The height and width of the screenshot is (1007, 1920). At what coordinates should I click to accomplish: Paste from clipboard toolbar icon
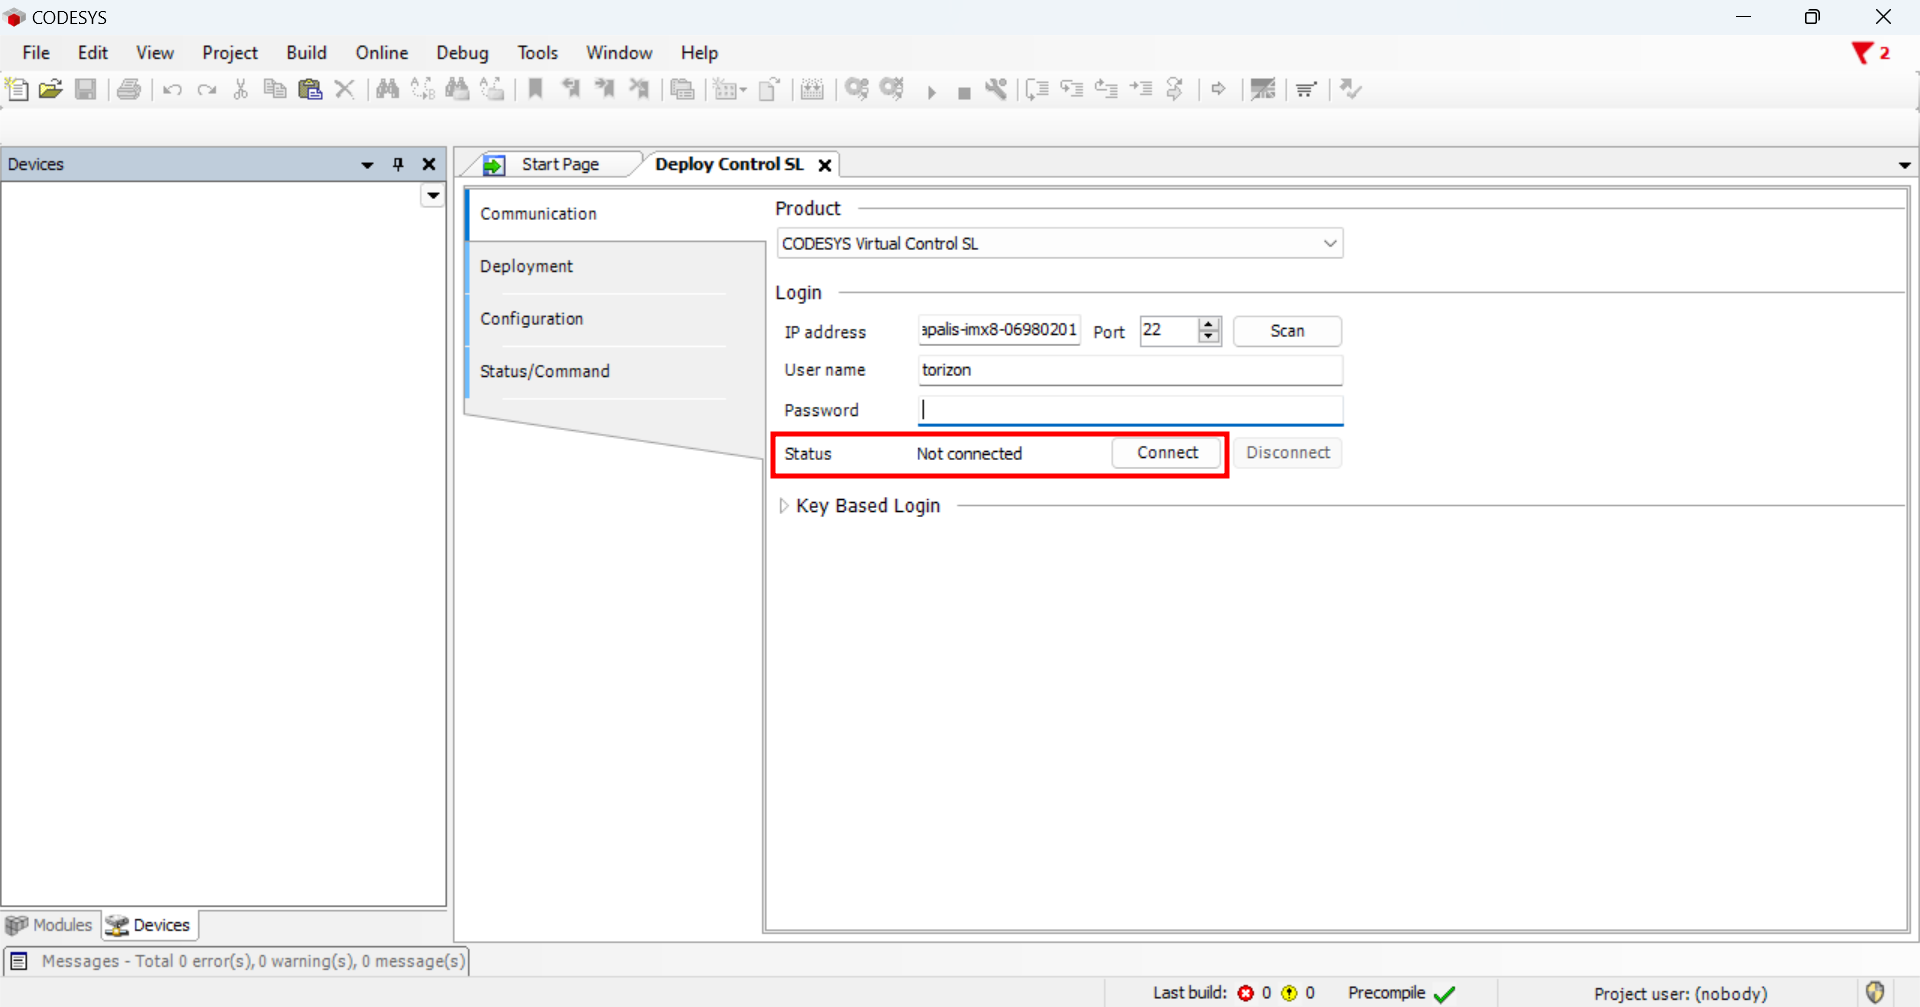click(x=310, y=89)
